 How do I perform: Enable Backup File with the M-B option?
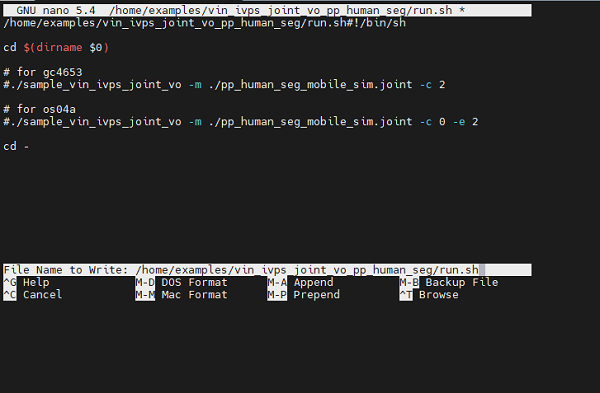(x=409, y=282)
